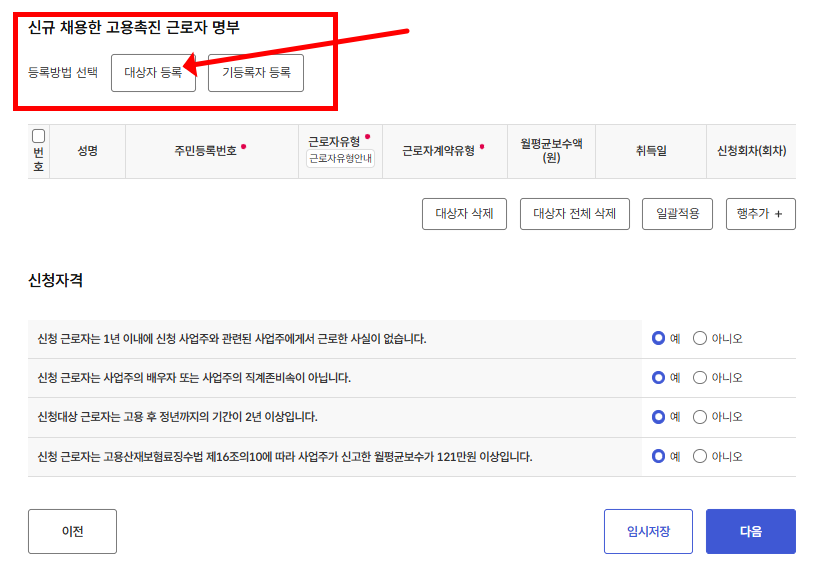Click the 대상자 삭제 button
Viewport: 815px width, 570px height.
(464, 214)
